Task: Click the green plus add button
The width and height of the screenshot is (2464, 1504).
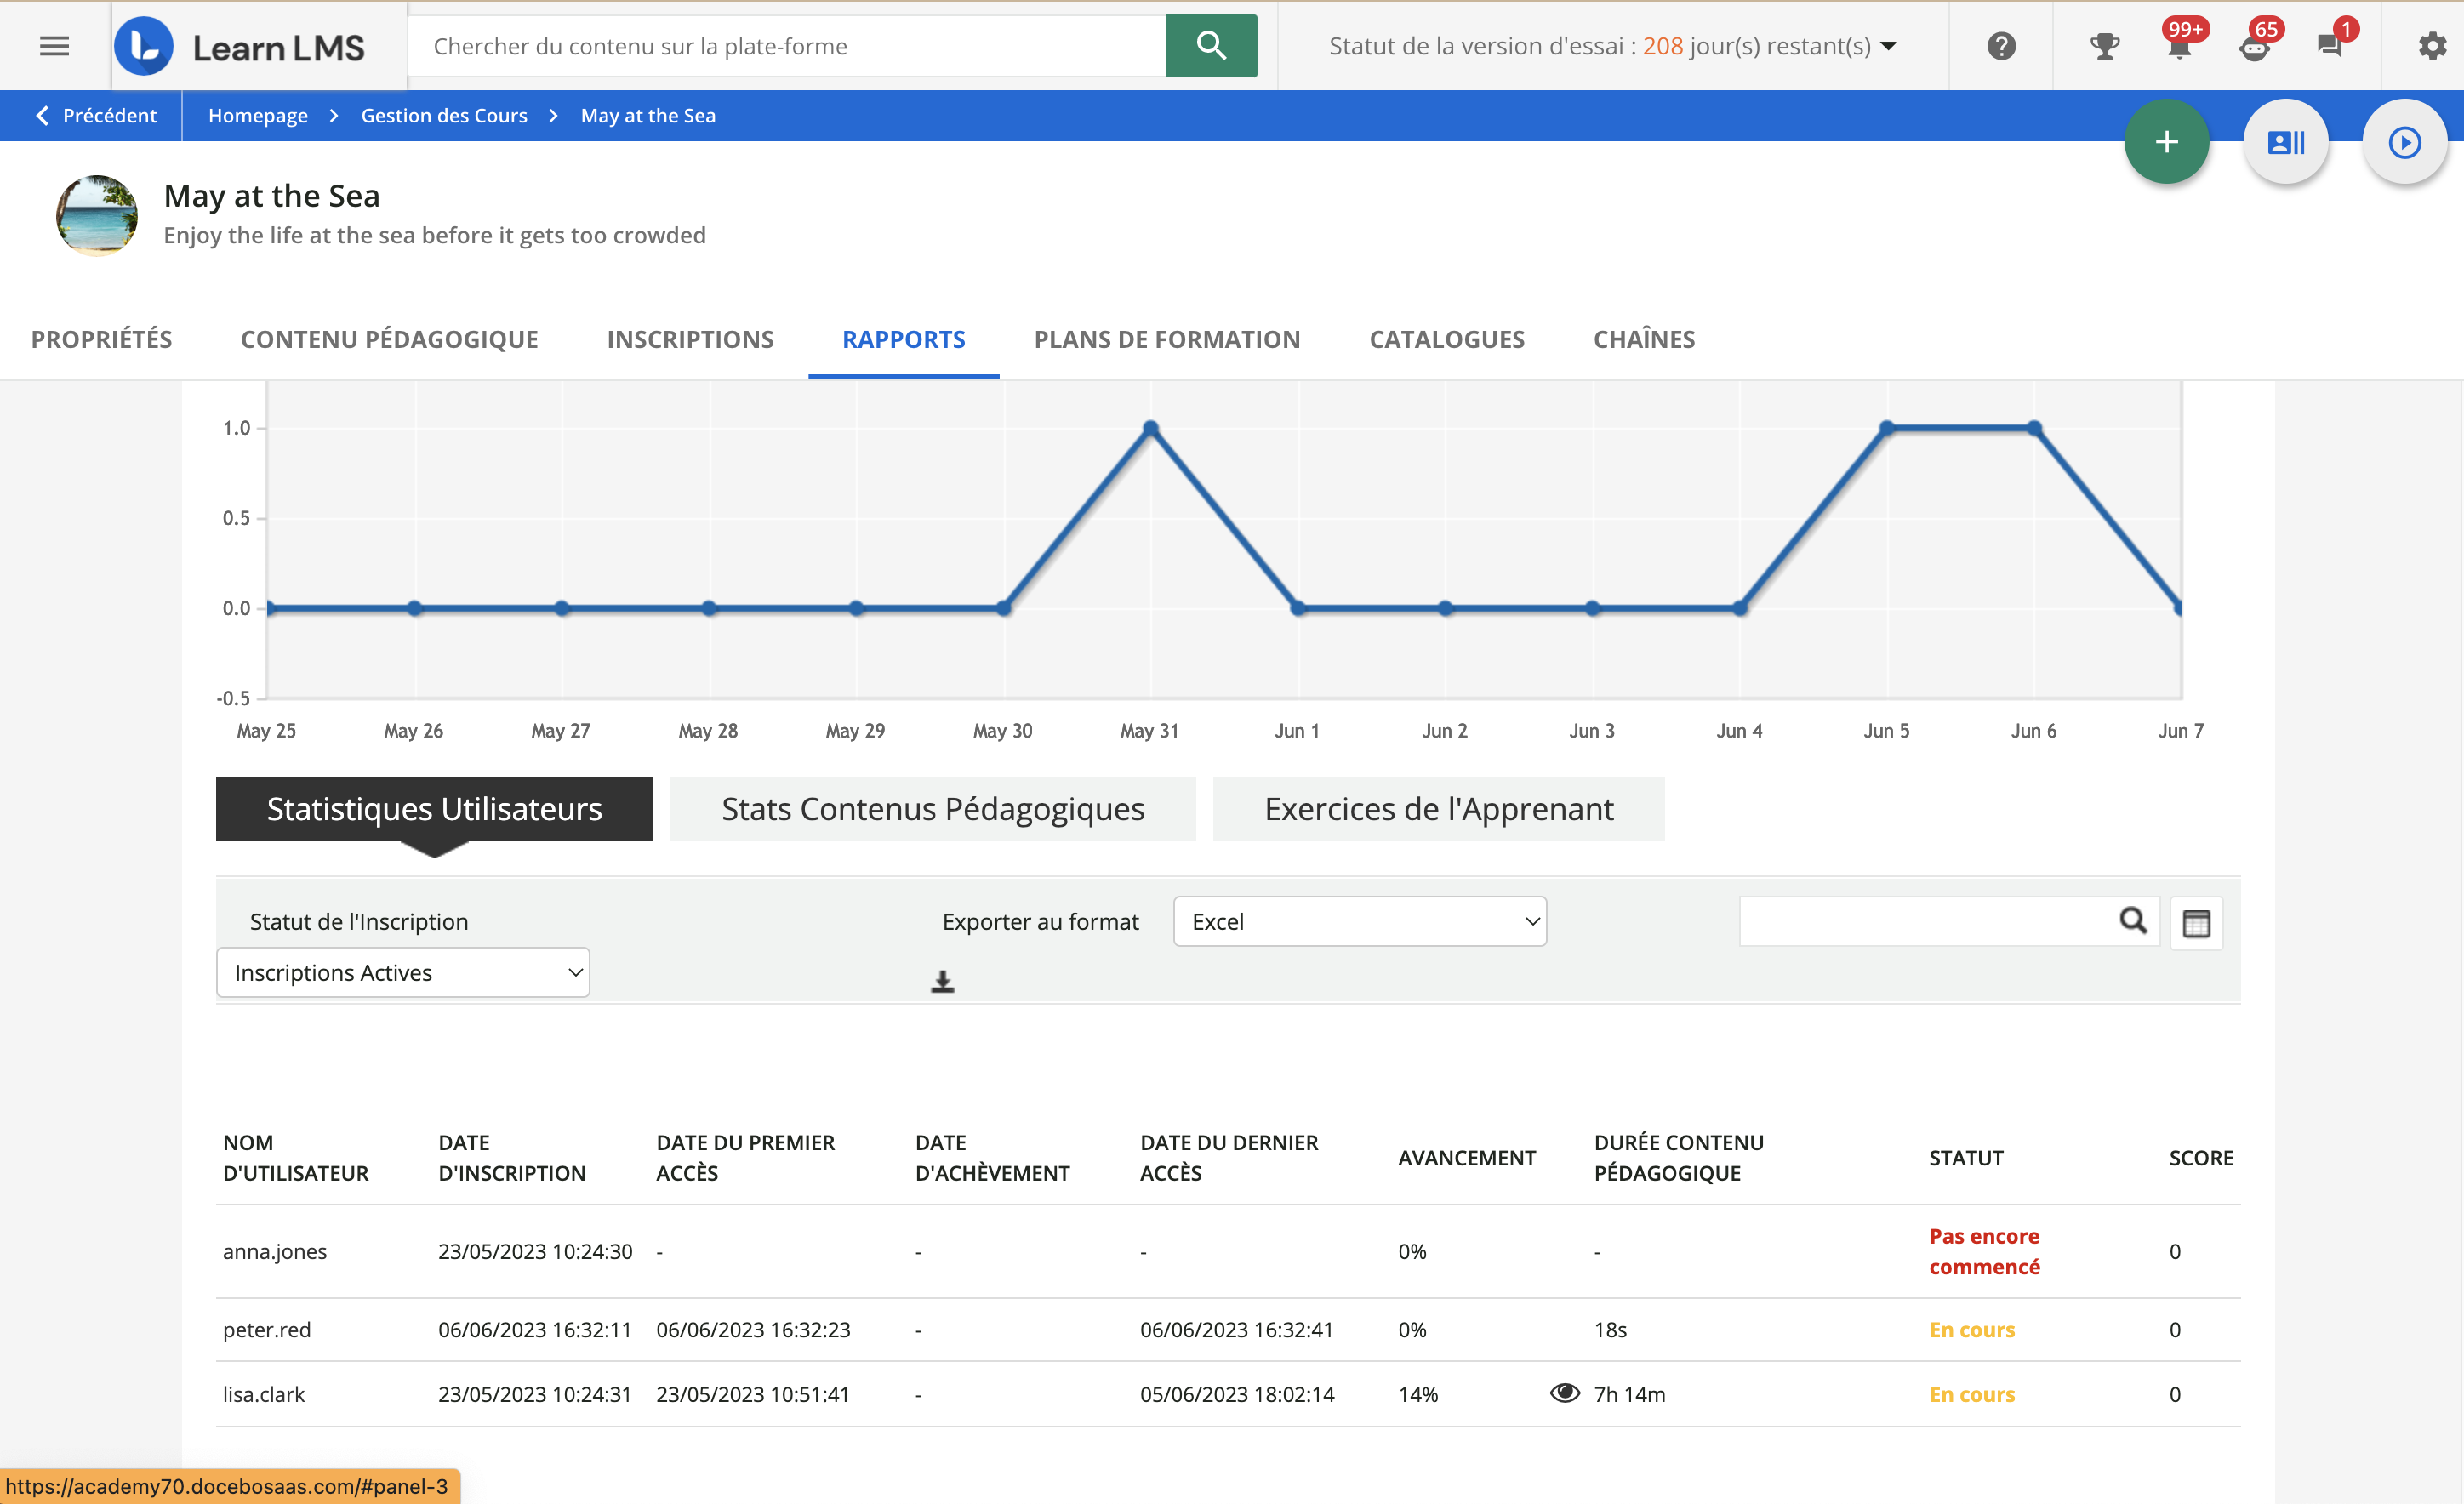Action: click(x=2166, y=142)
